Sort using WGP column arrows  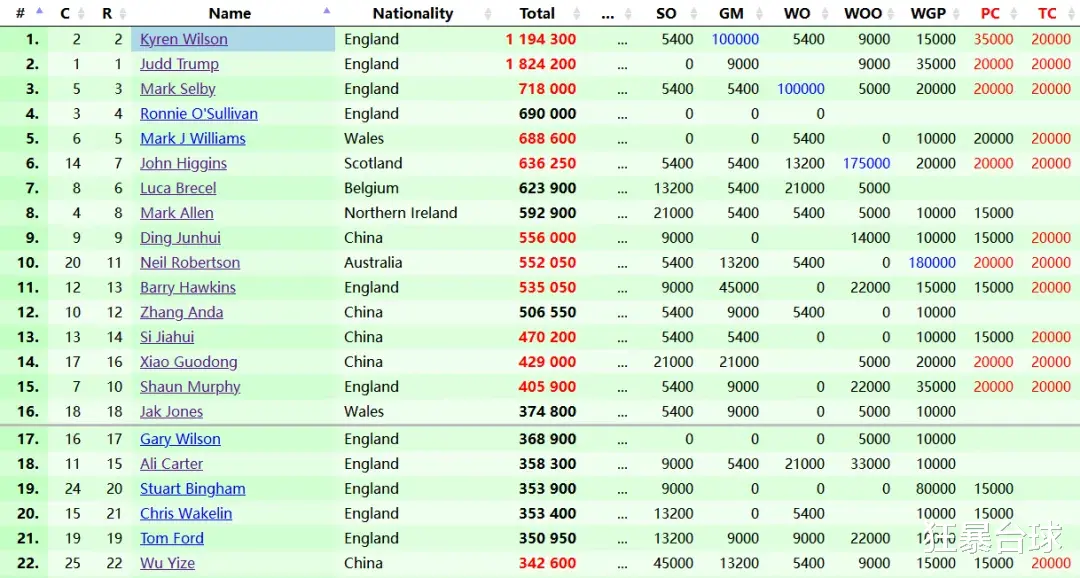(956, 13)
